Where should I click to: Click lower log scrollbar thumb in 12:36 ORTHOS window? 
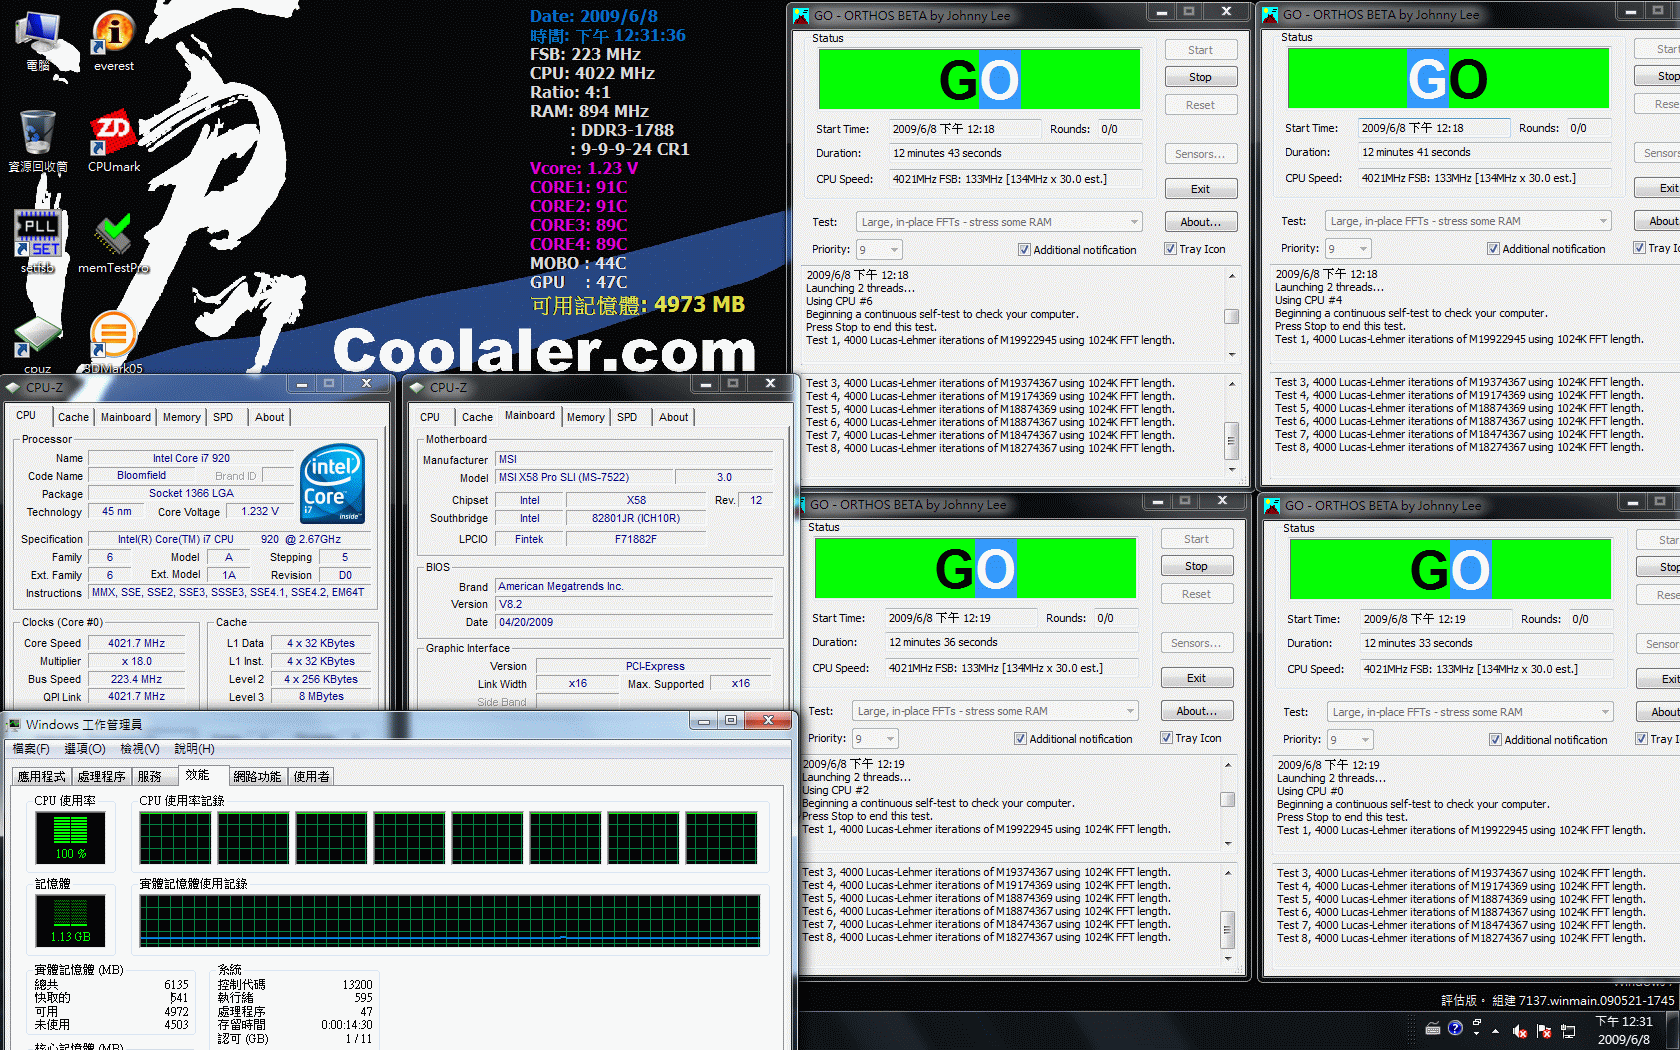coord(1228,928)
